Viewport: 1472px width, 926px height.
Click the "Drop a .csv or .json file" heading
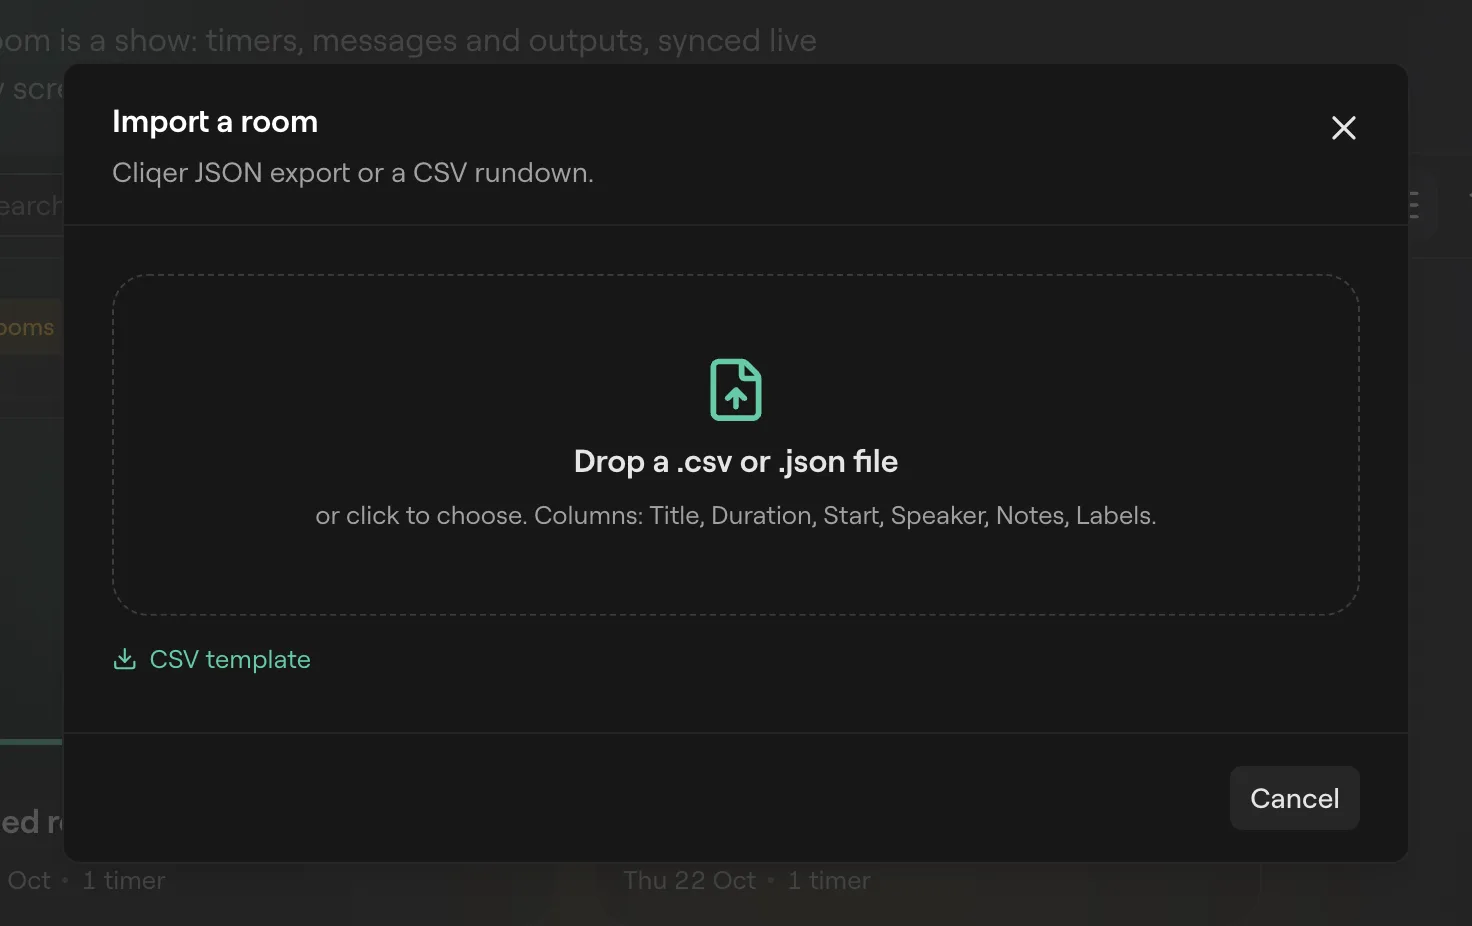click(x=736, y=462)
